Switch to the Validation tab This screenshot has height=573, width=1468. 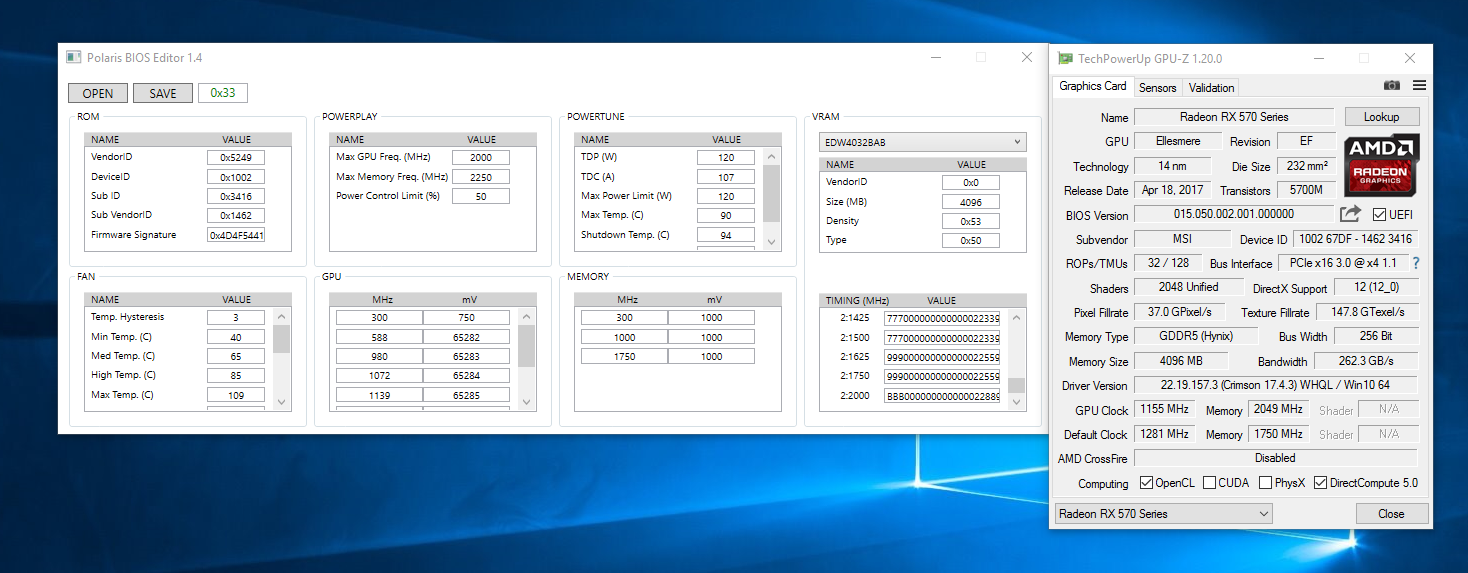coord(1211,88)
